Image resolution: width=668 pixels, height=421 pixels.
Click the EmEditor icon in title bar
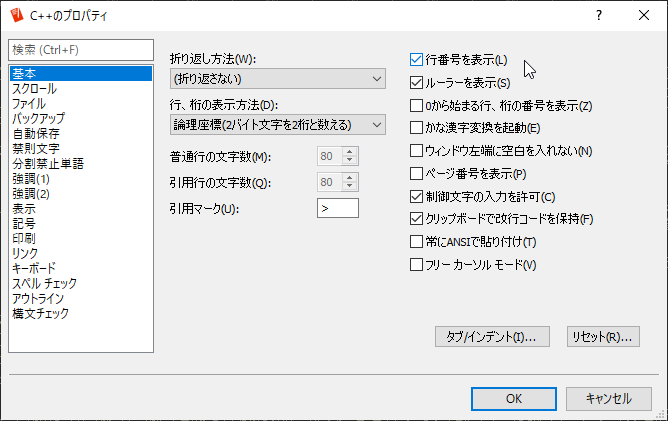click(17, 15)
